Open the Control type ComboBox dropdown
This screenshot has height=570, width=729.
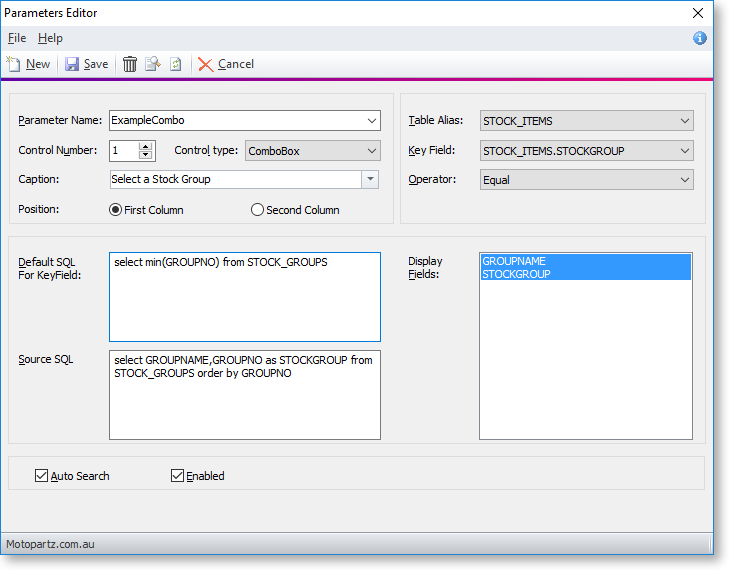[x=371, y=151]
